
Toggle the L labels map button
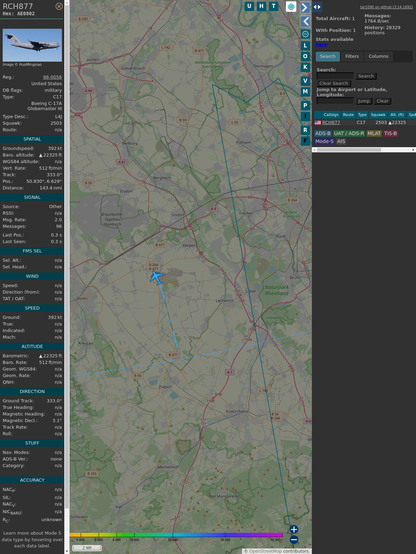305,45
